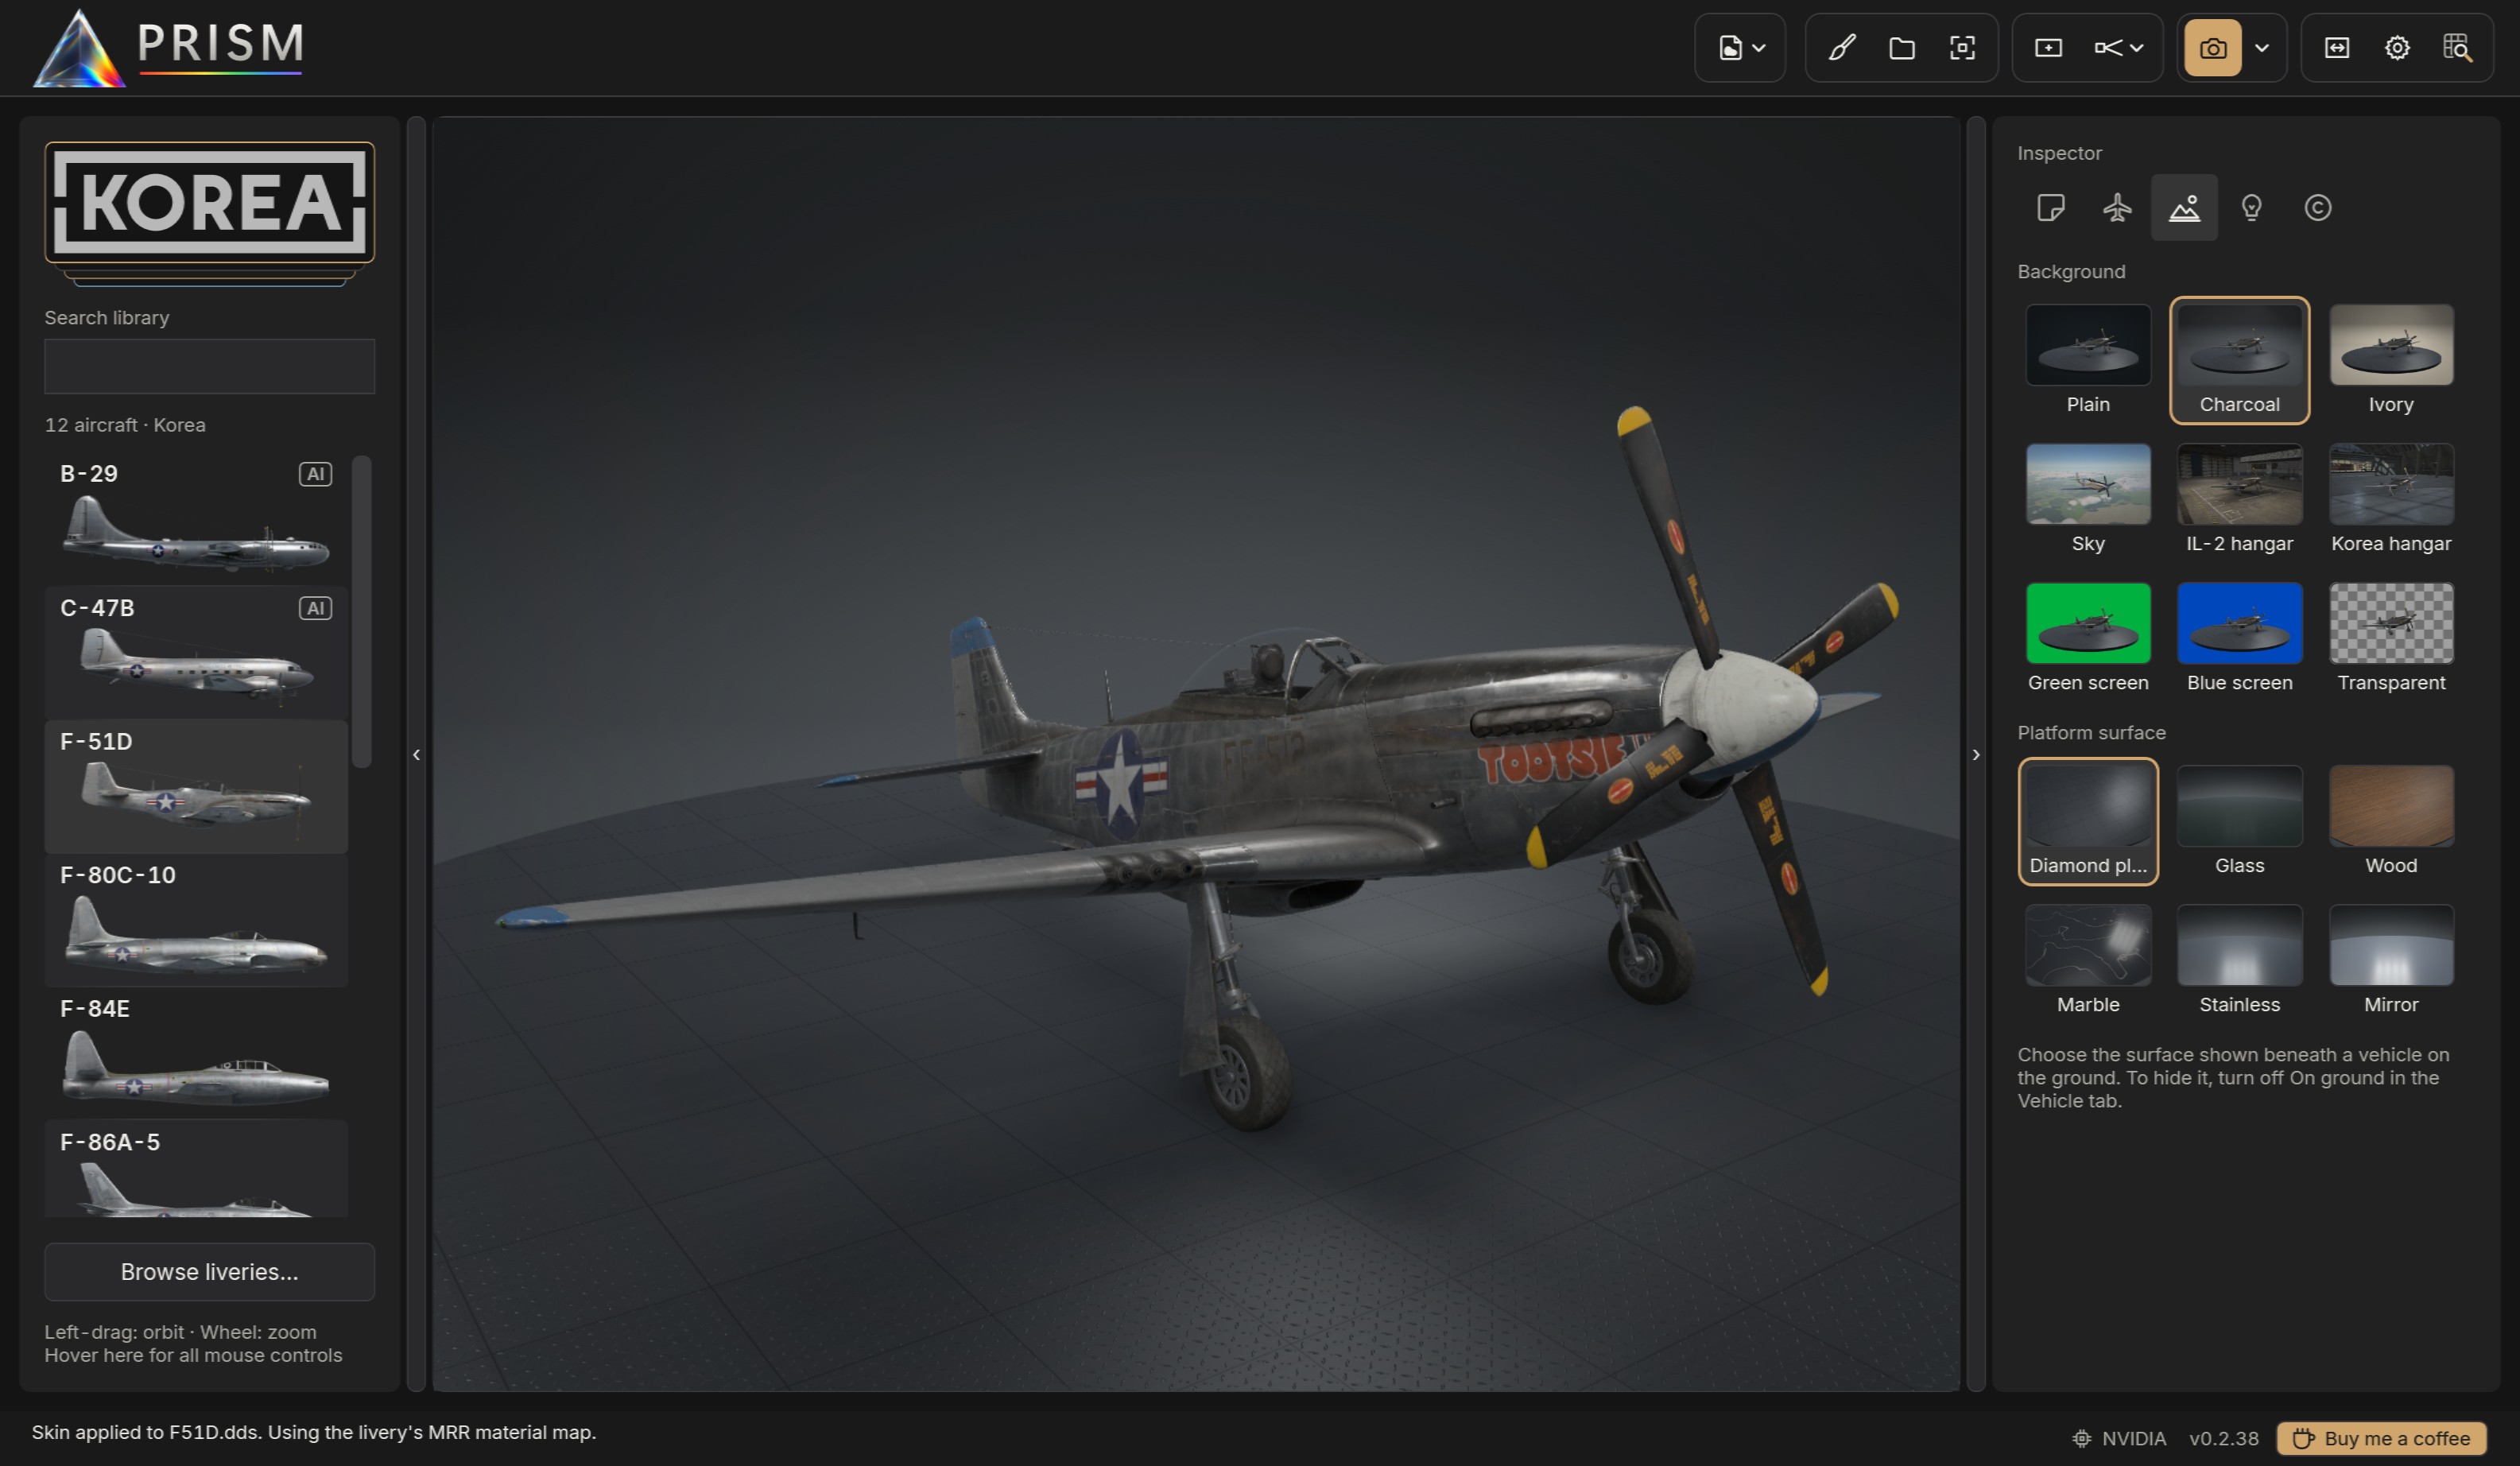Viewport: 2520px width, 1466px height.
Task: Switch to the lightbulb Lighting tab
Action: click(x=2251, y=208)
